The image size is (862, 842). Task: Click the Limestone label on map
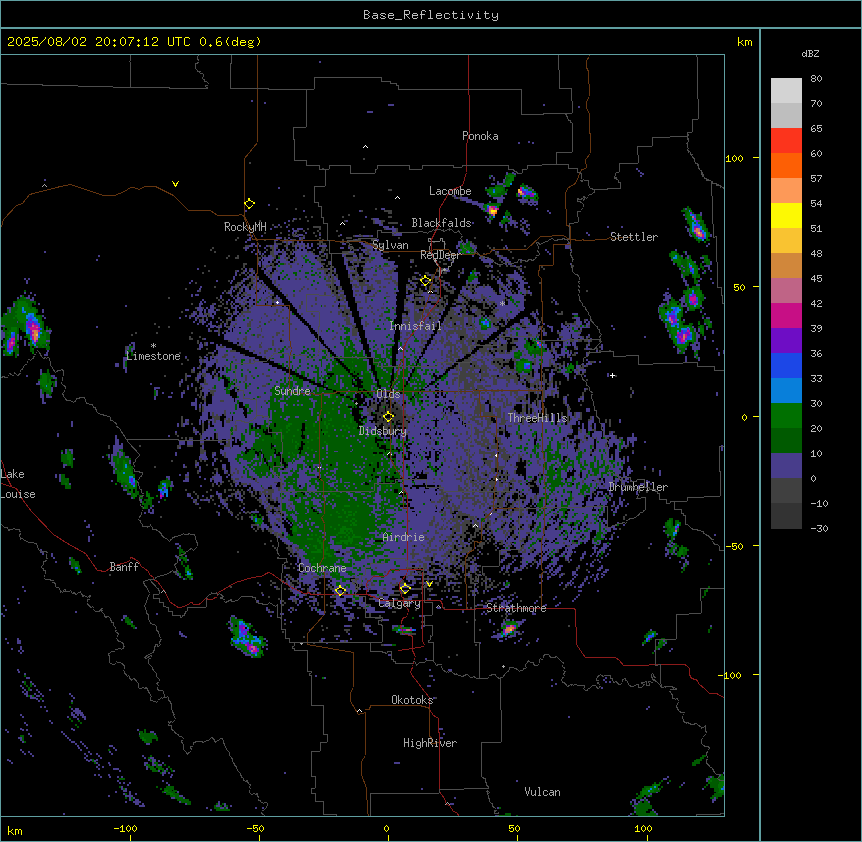153,356
